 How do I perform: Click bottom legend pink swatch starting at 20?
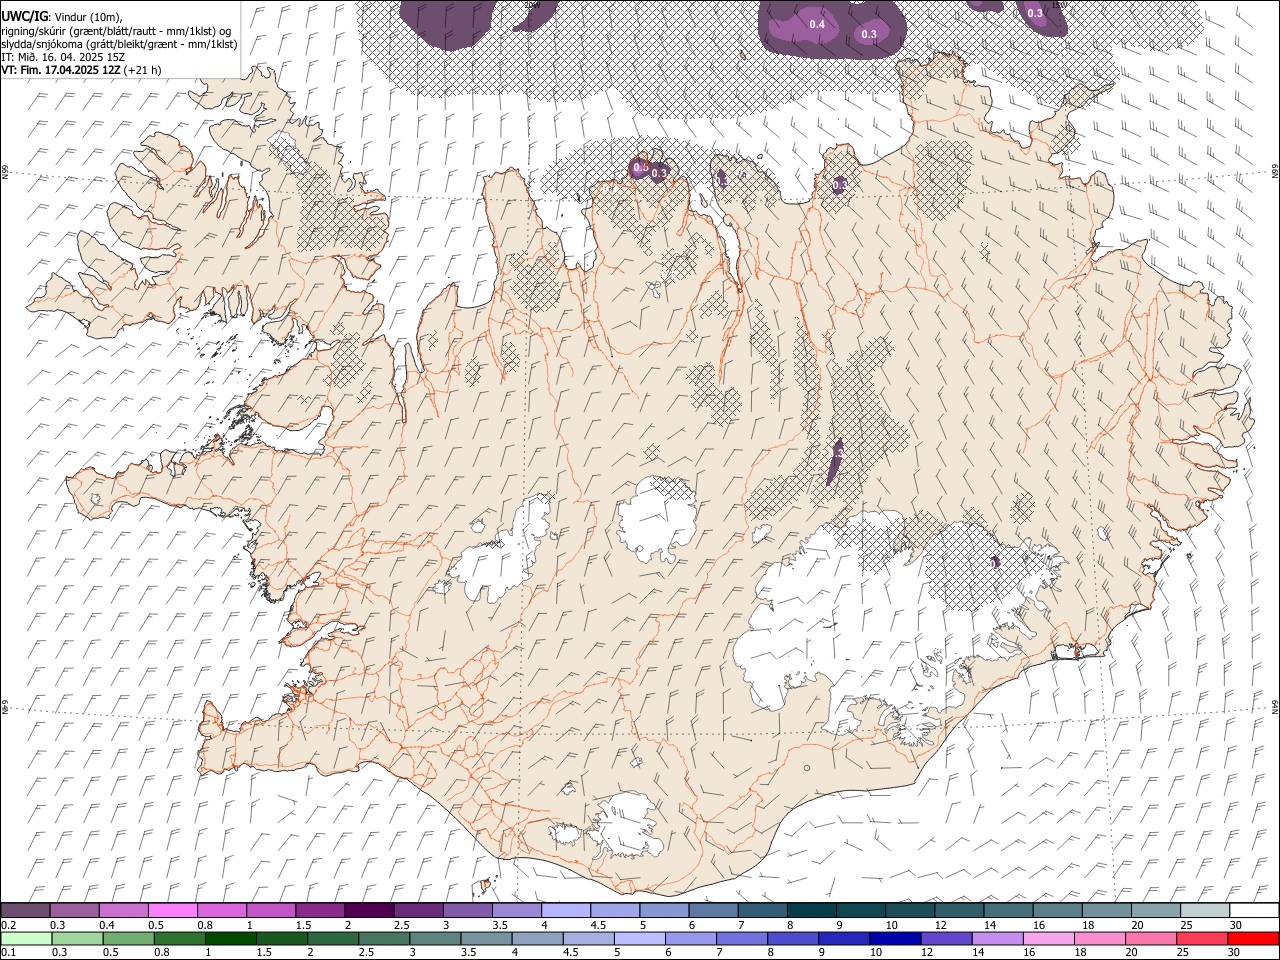pos(1150,938)
